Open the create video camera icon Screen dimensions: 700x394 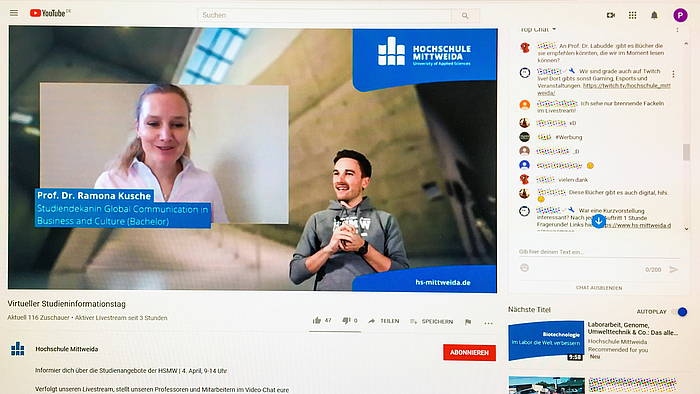611,15
